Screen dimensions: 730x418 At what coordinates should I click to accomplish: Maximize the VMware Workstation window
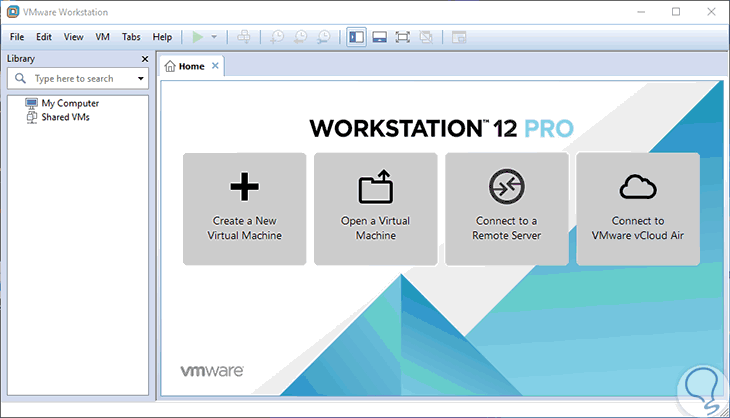click(676, 12)
